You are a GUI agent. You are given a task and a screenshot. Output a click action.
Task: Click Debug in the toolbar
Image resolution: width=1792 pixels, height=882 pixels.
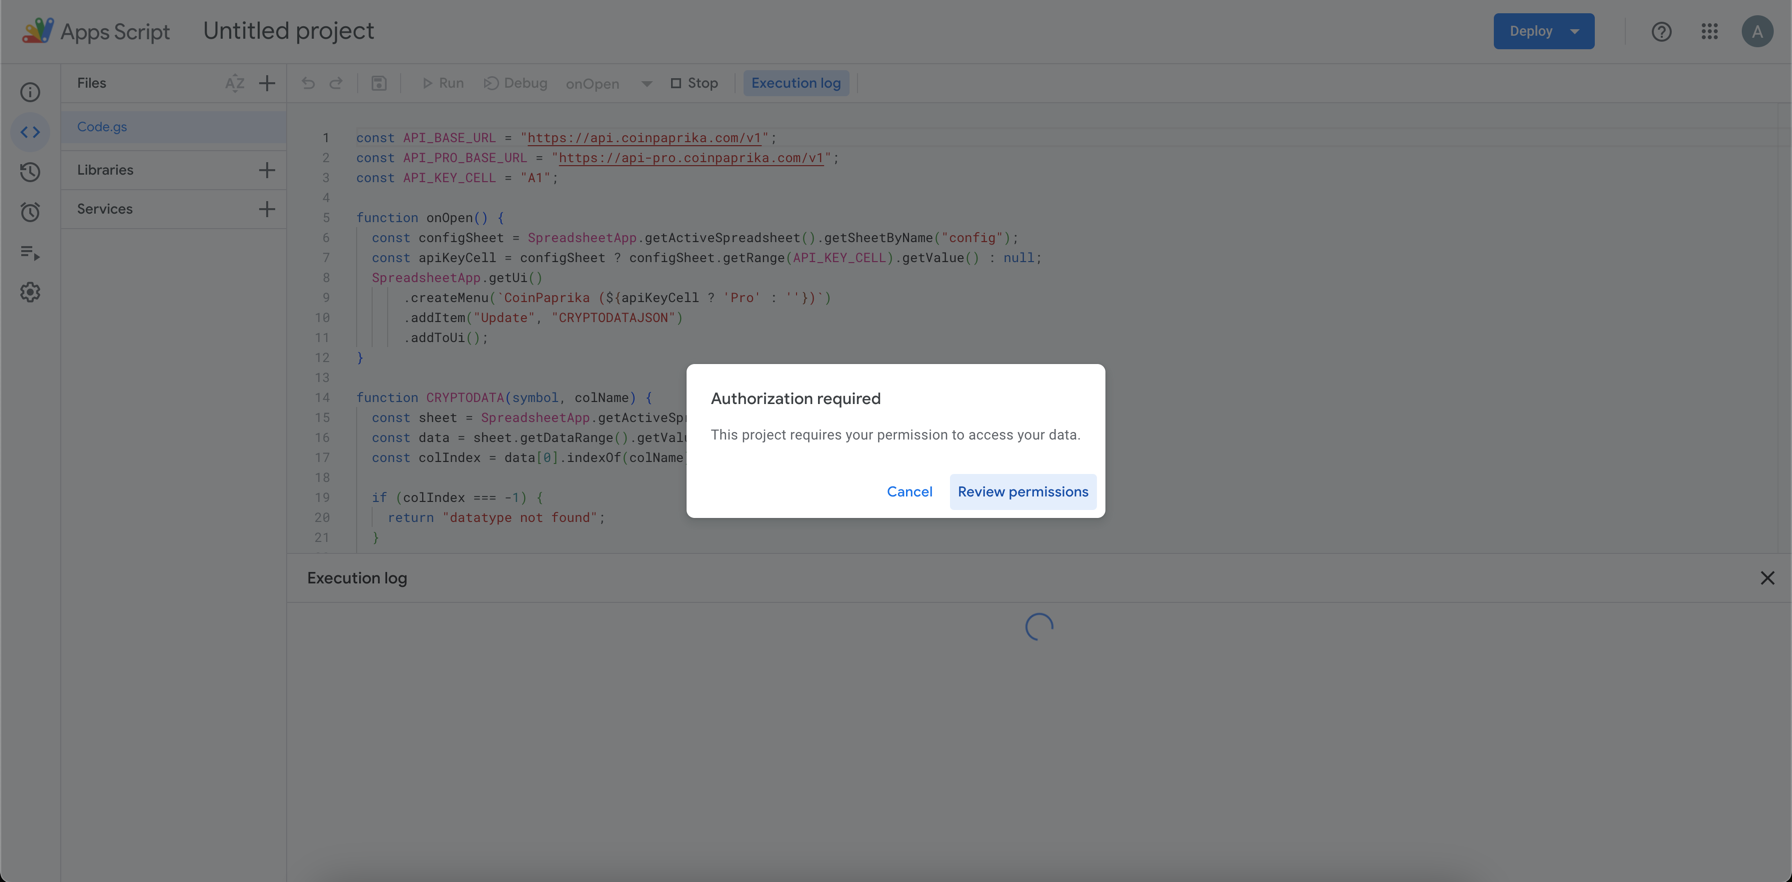516,83
